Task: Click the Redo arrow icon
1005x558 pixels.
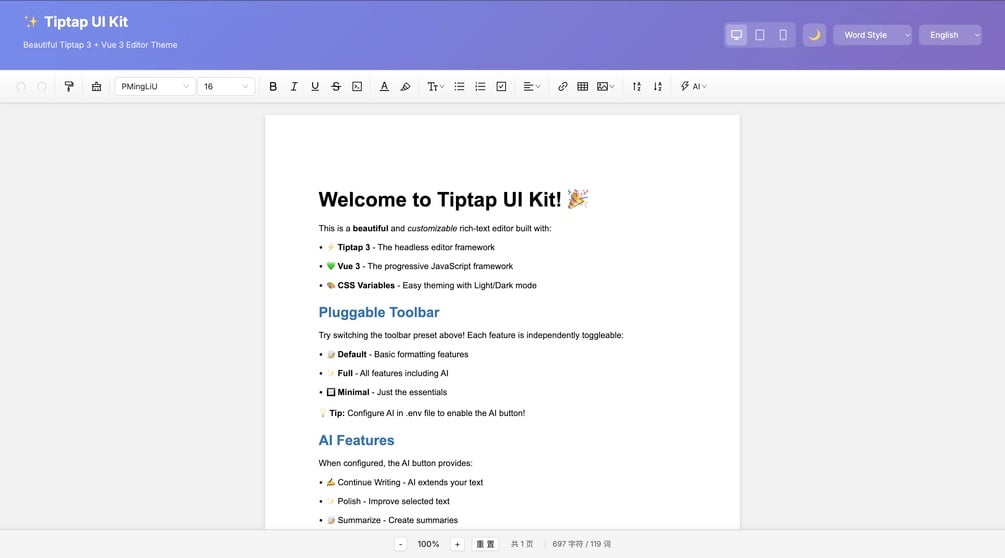Action: (x=42, y=86)
